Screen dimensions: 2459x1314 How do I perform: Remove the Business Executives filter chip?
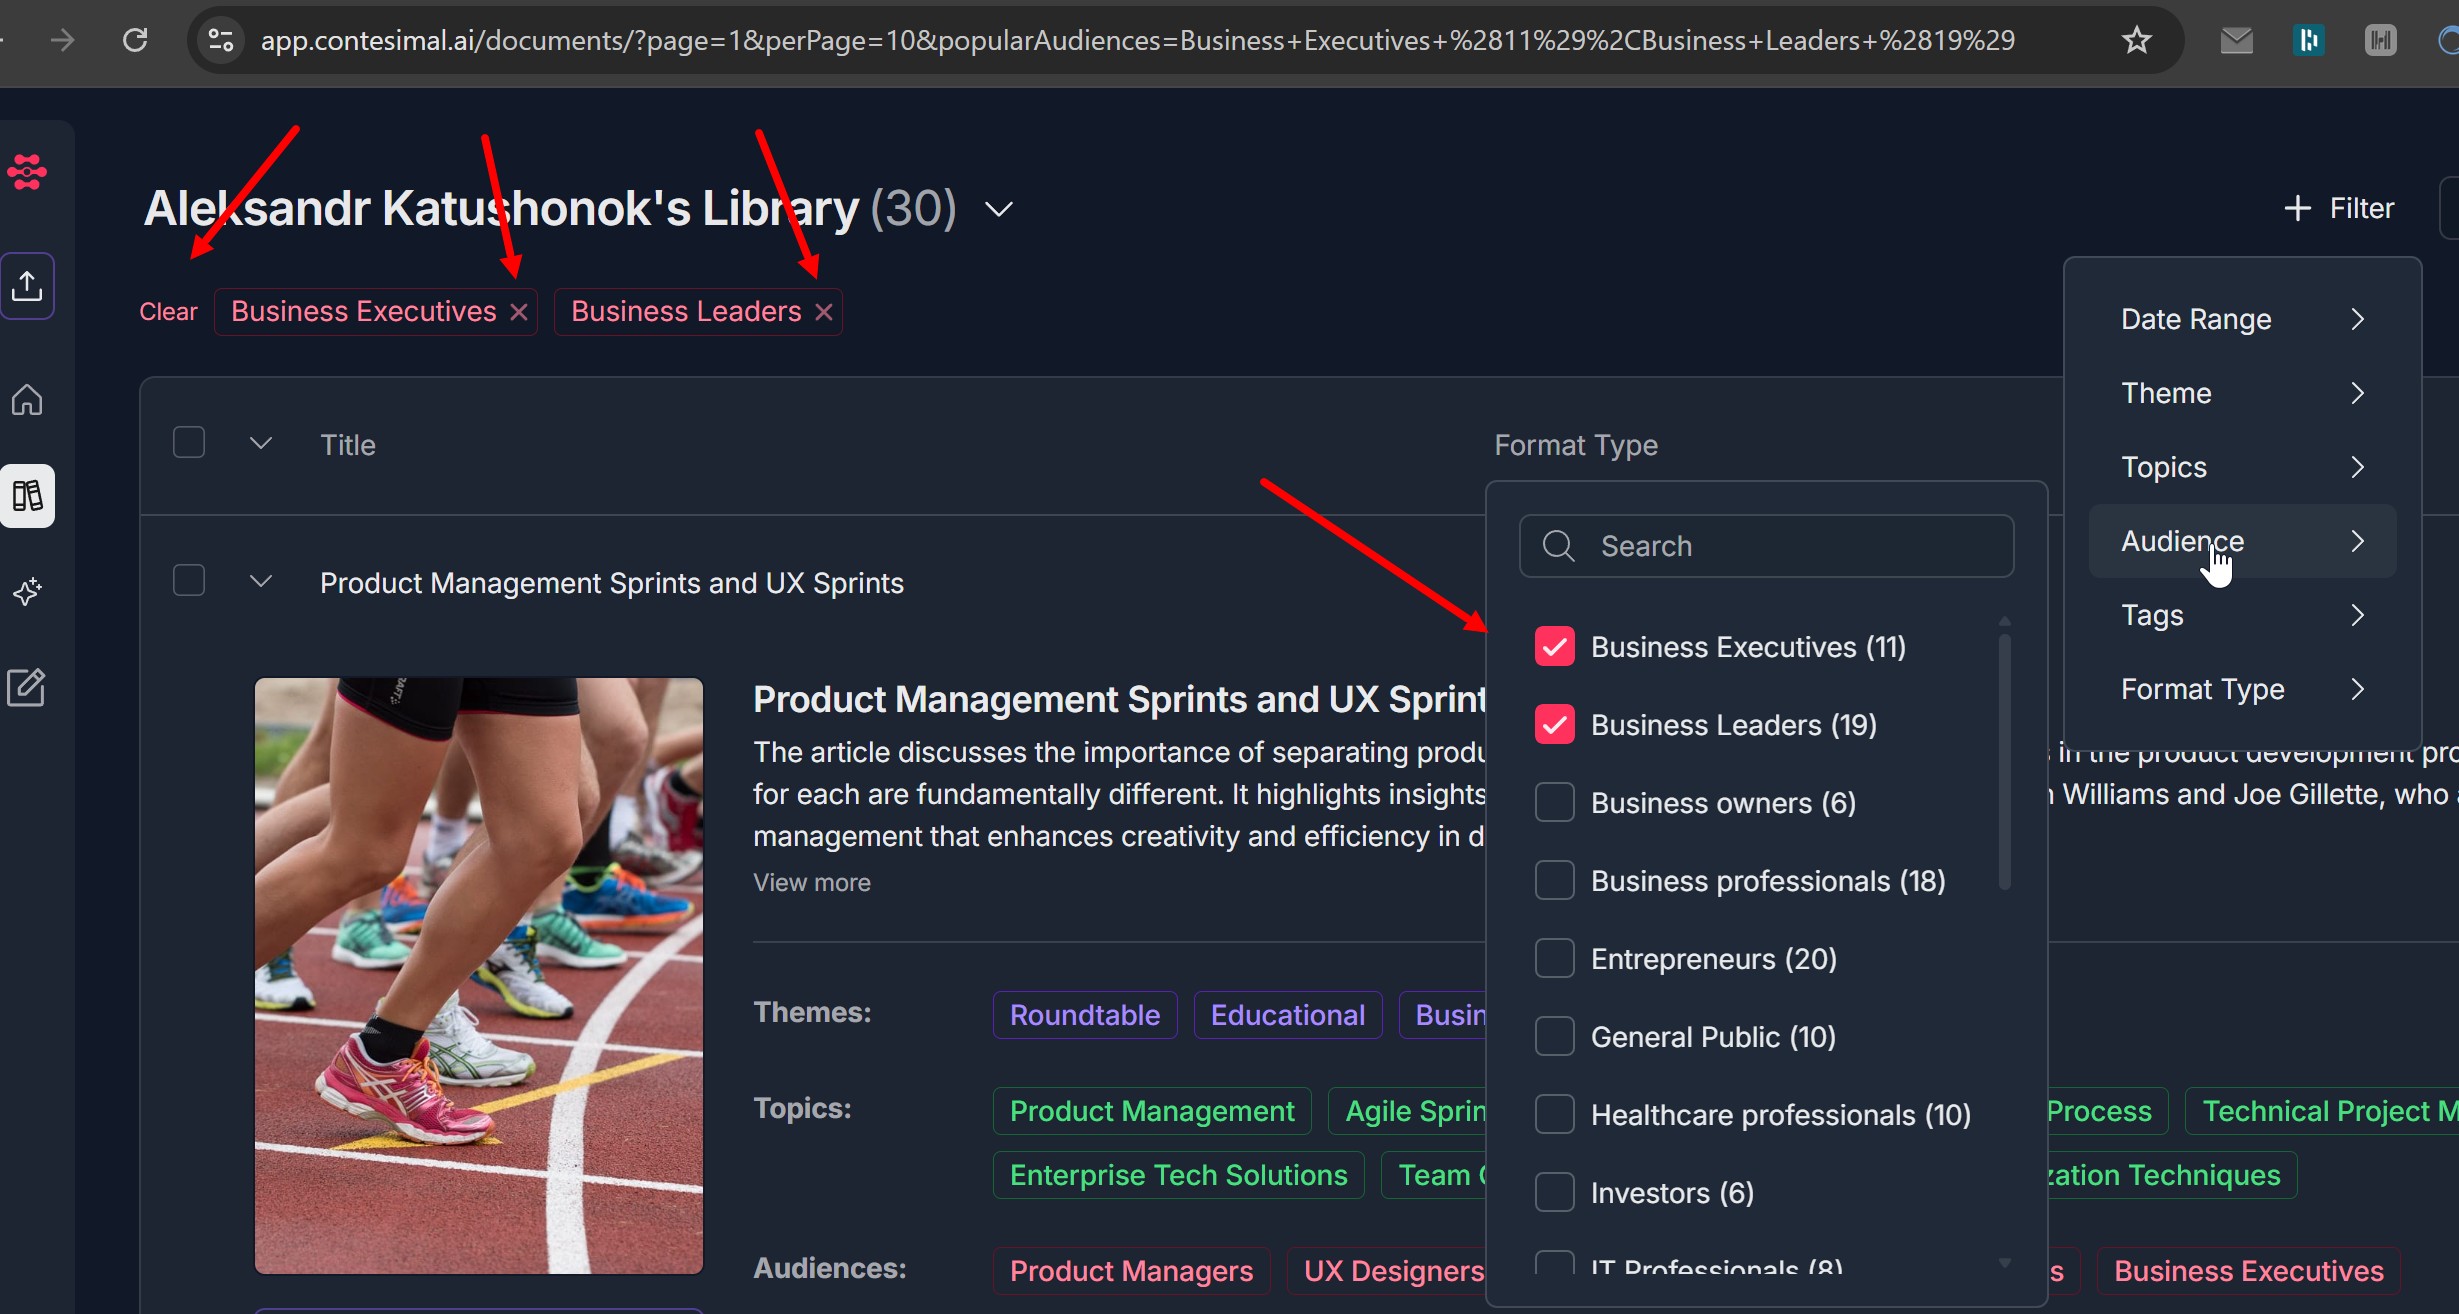click(519, 312)
